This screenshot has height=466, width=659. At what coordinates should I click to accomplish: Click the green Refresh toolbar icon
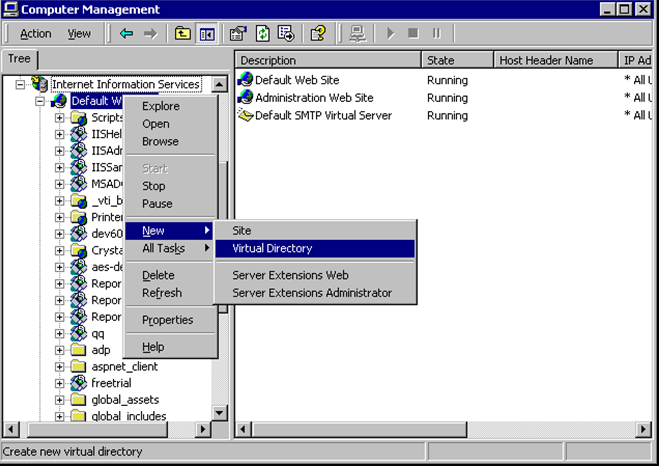click(x=262, y=33)
